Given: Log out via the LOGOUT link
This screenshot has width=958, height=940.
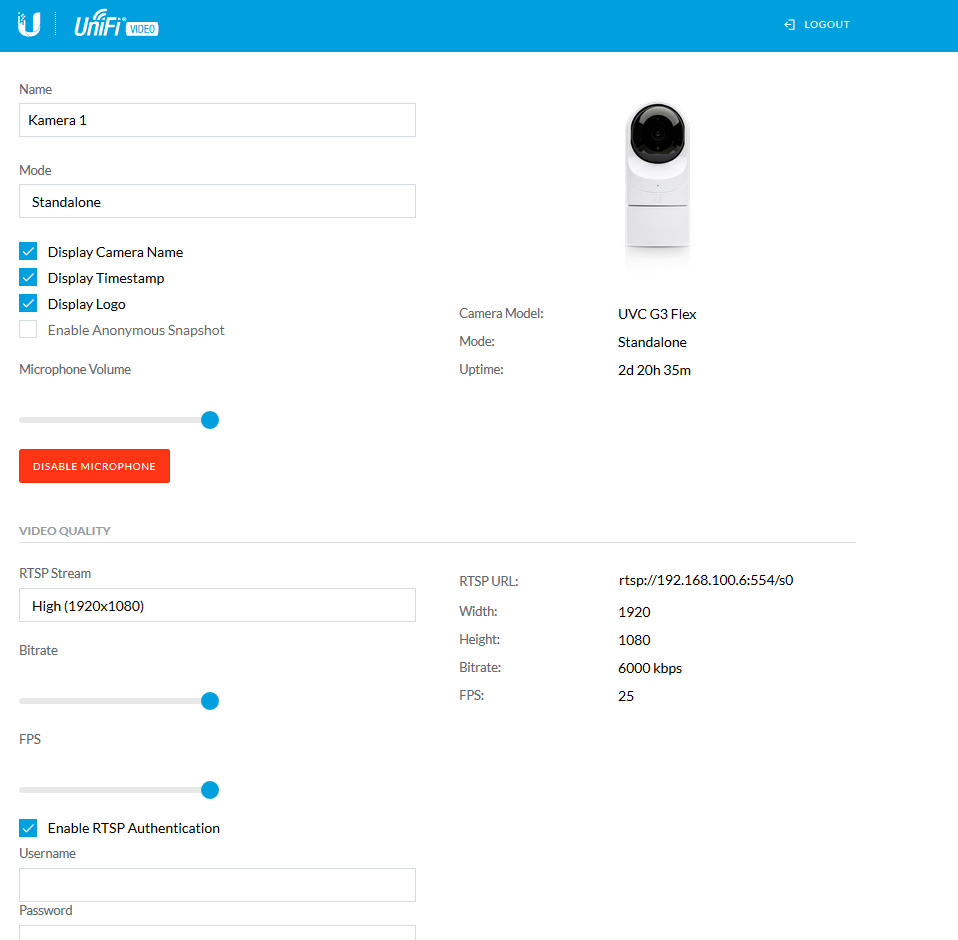Looking at the screenshot, I should 826,25.
